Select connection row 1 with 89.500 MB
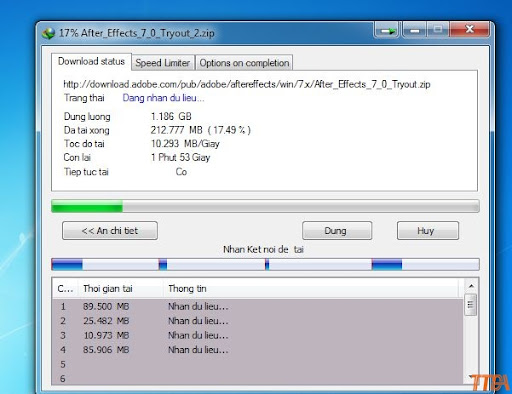This screenshot has height=394, width=512. click(258, 306)
